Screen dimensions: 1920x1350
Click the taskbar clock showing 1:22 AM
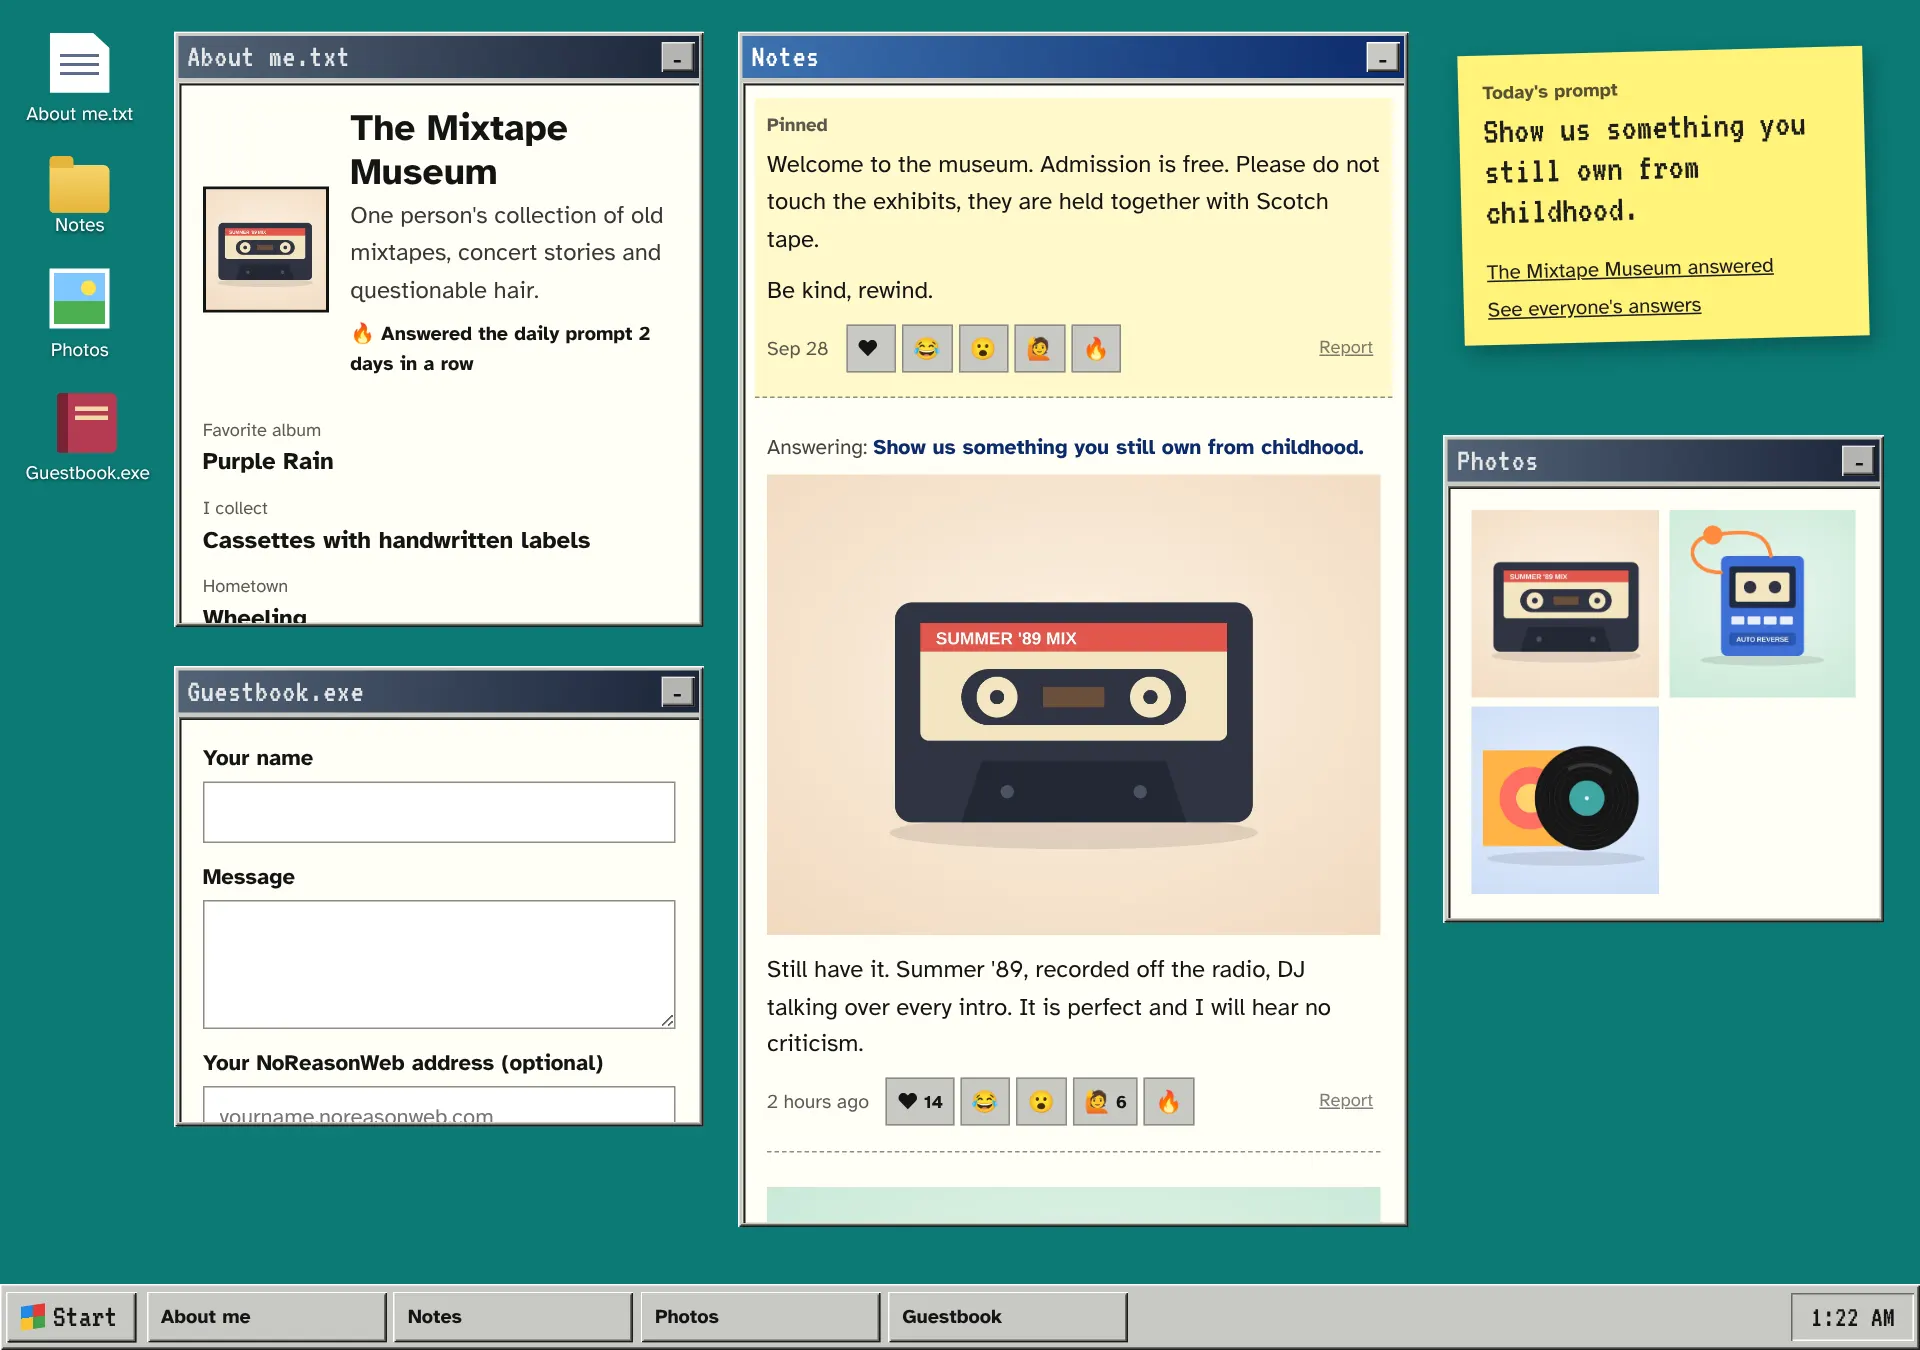point(1852,1317)
